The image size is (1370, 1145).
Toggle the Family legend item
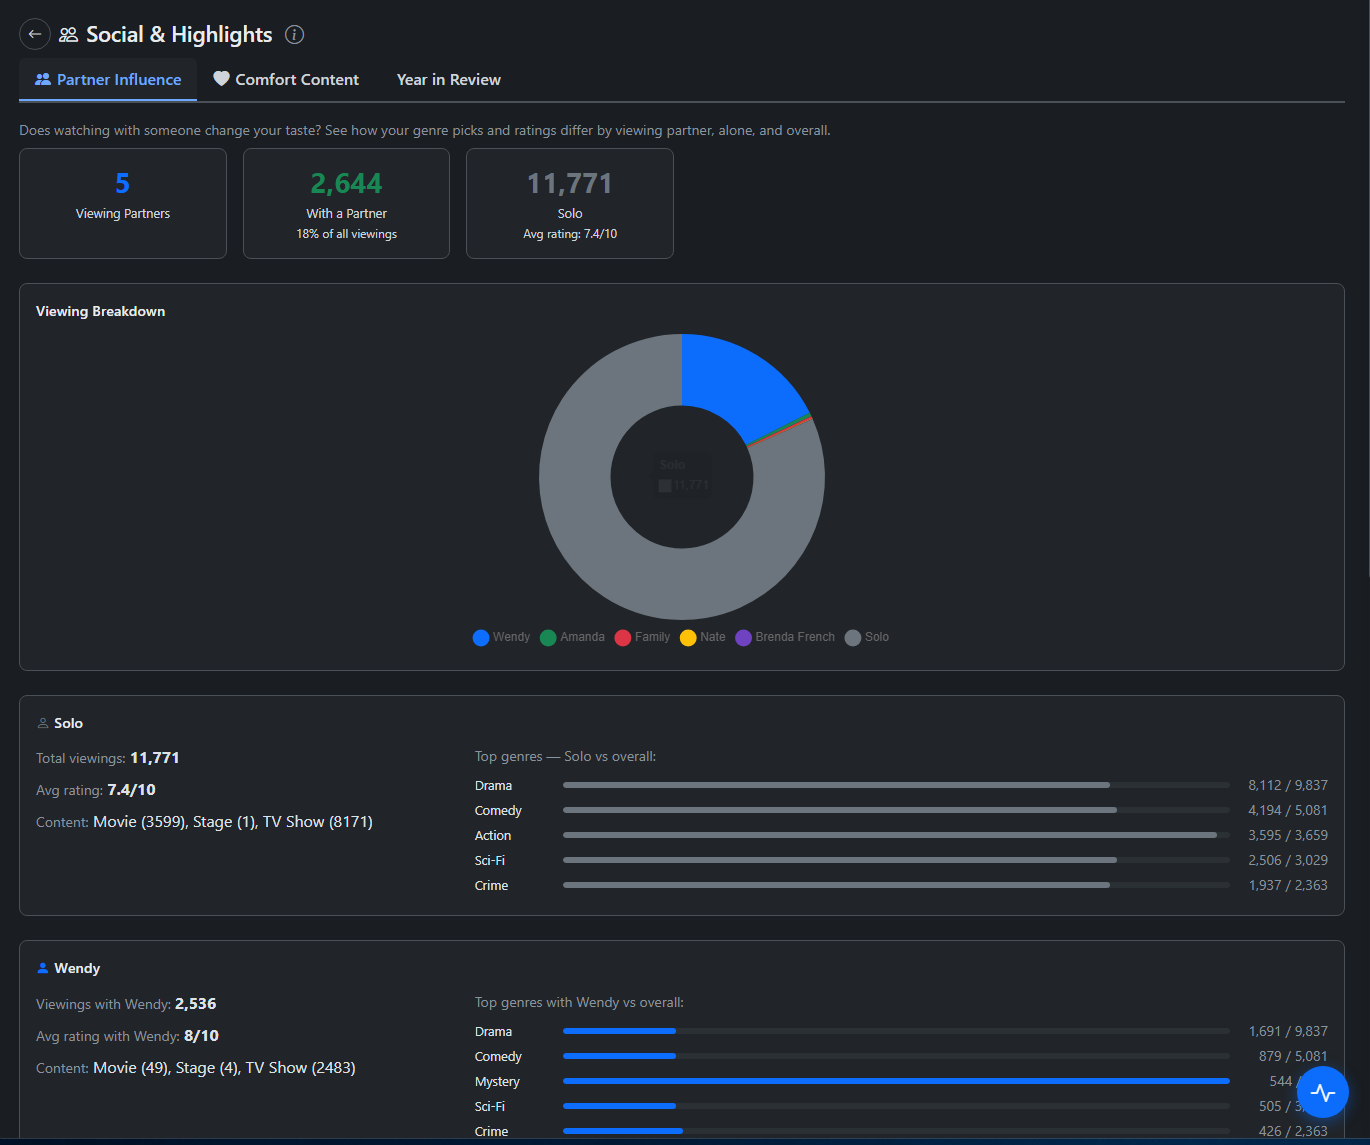click(x=642, y=637)
